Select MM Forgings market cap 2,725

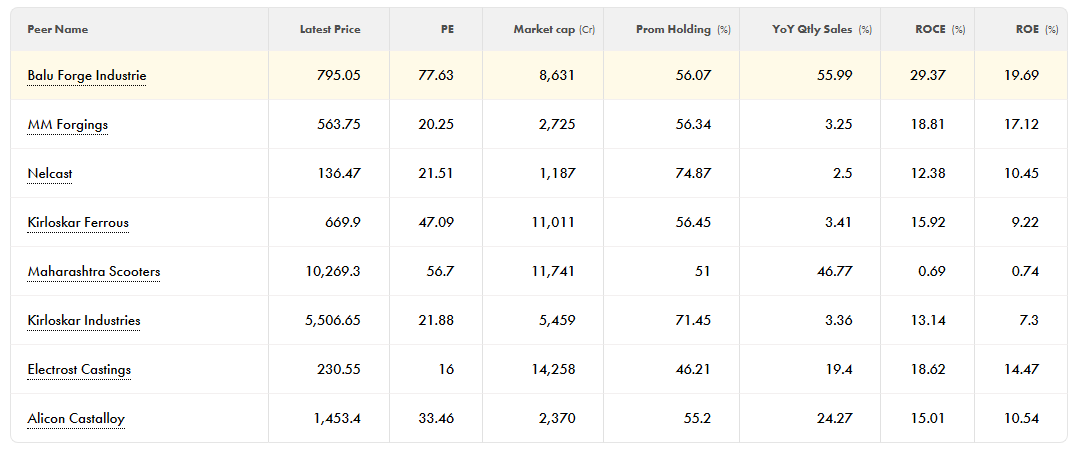[x=557, y=124]
